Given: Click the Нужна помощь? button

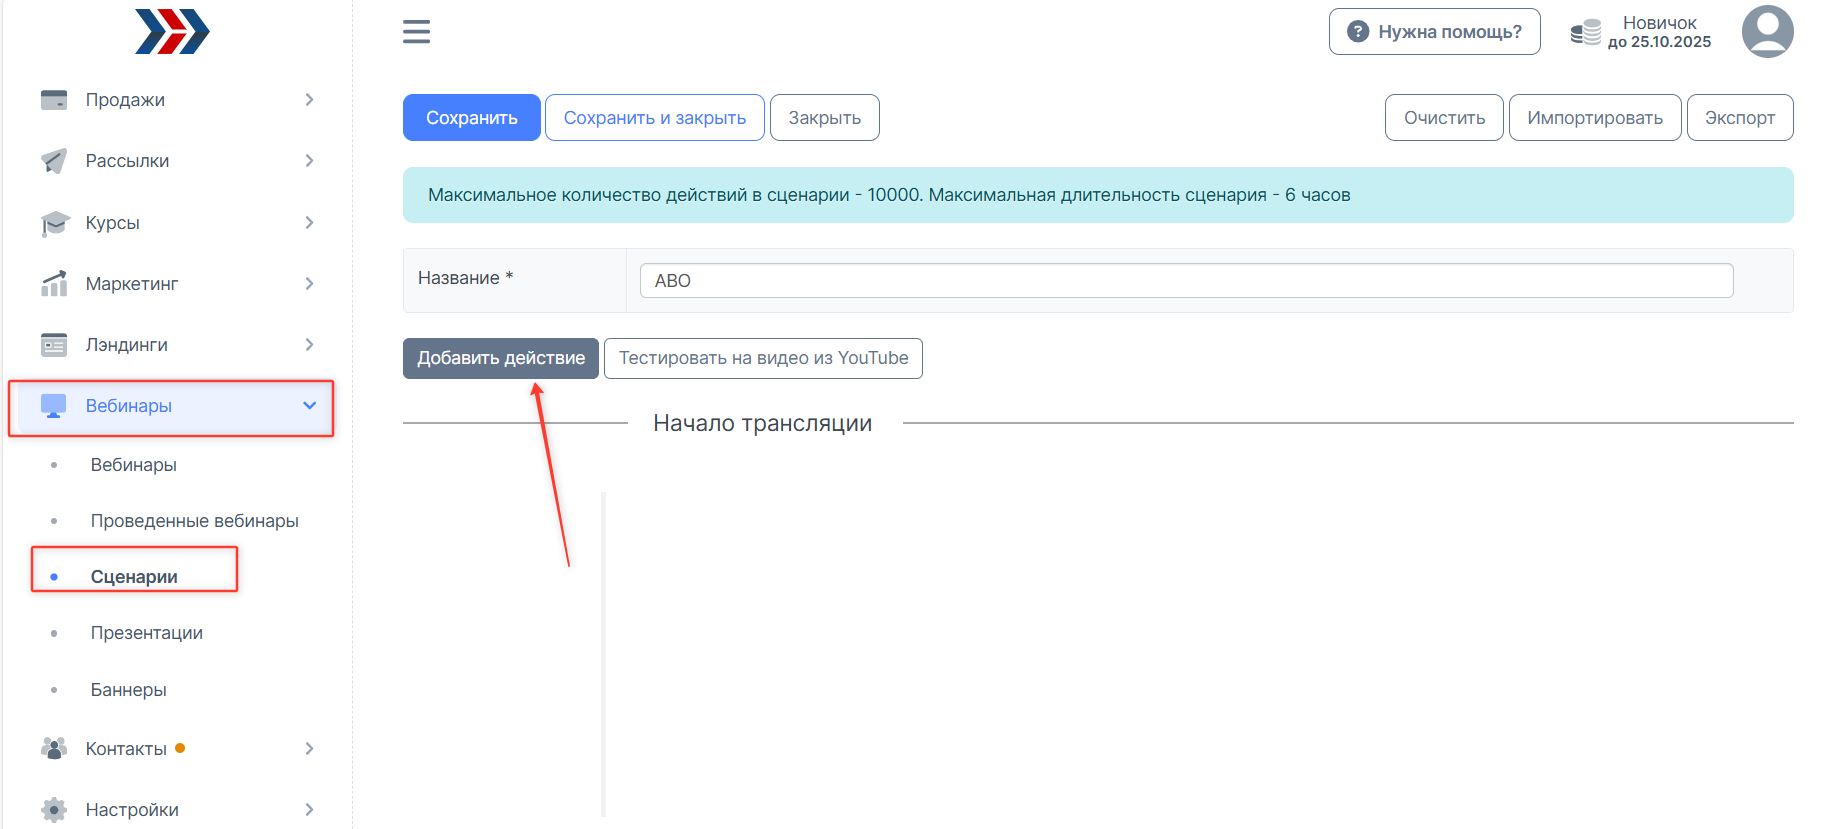Looking at the screenshot, I should (1434, 32).
